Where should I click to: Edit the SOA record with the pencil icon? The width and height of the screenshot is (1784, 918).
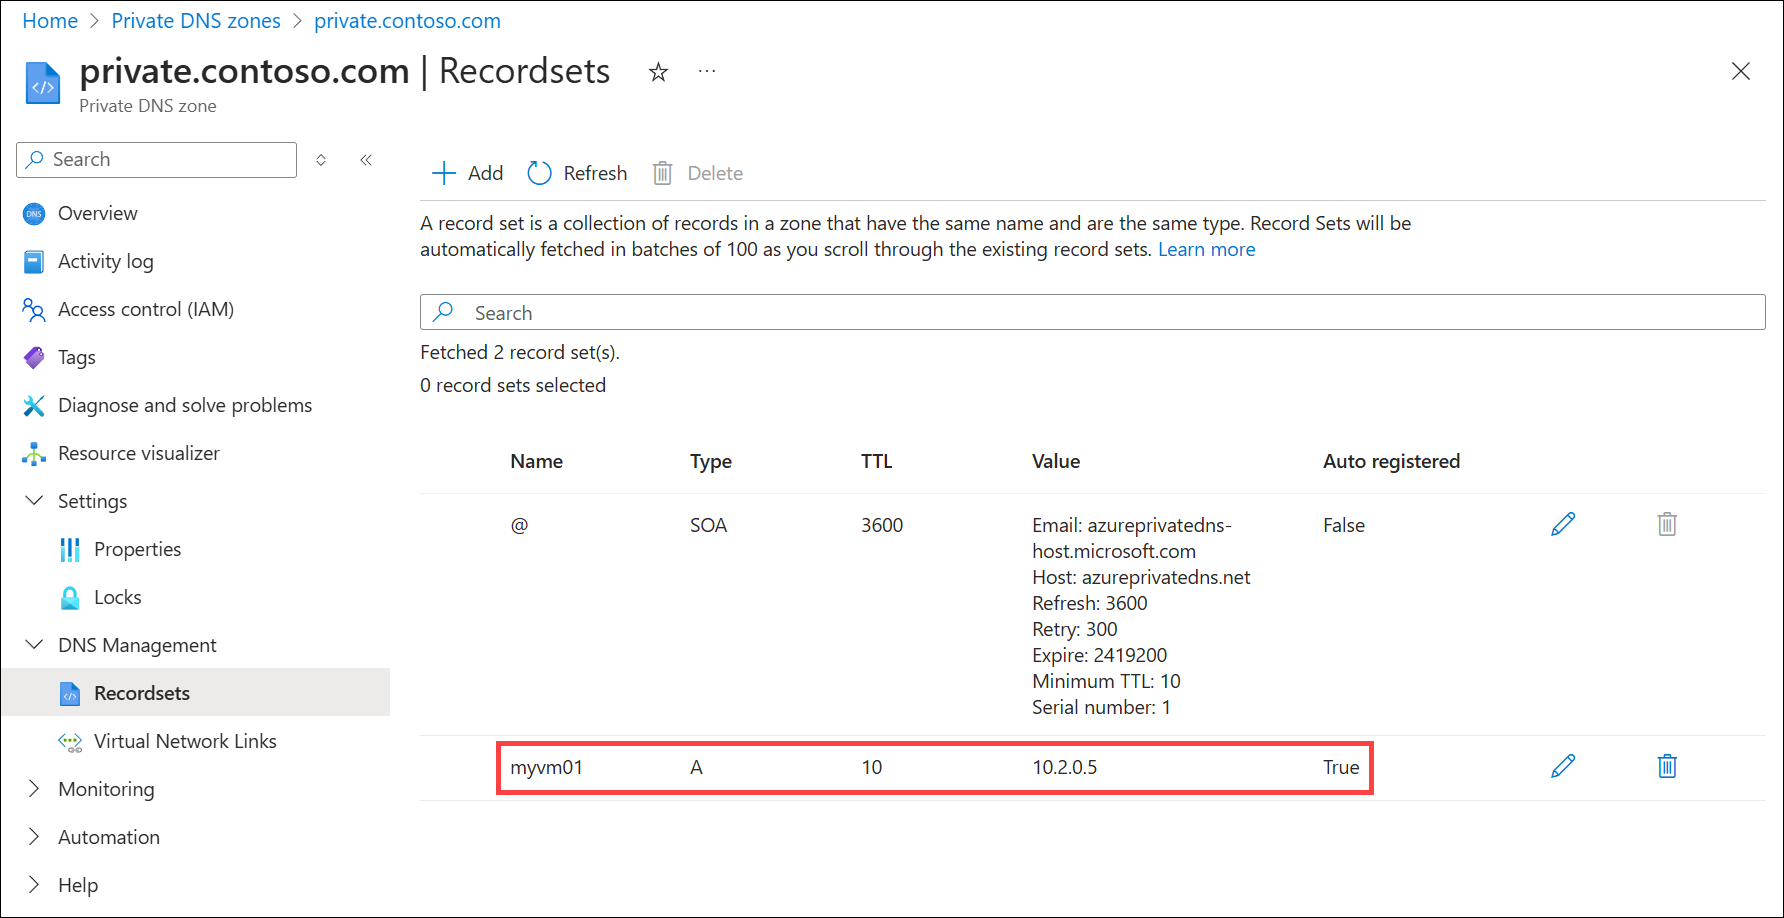click(1563, 523)
